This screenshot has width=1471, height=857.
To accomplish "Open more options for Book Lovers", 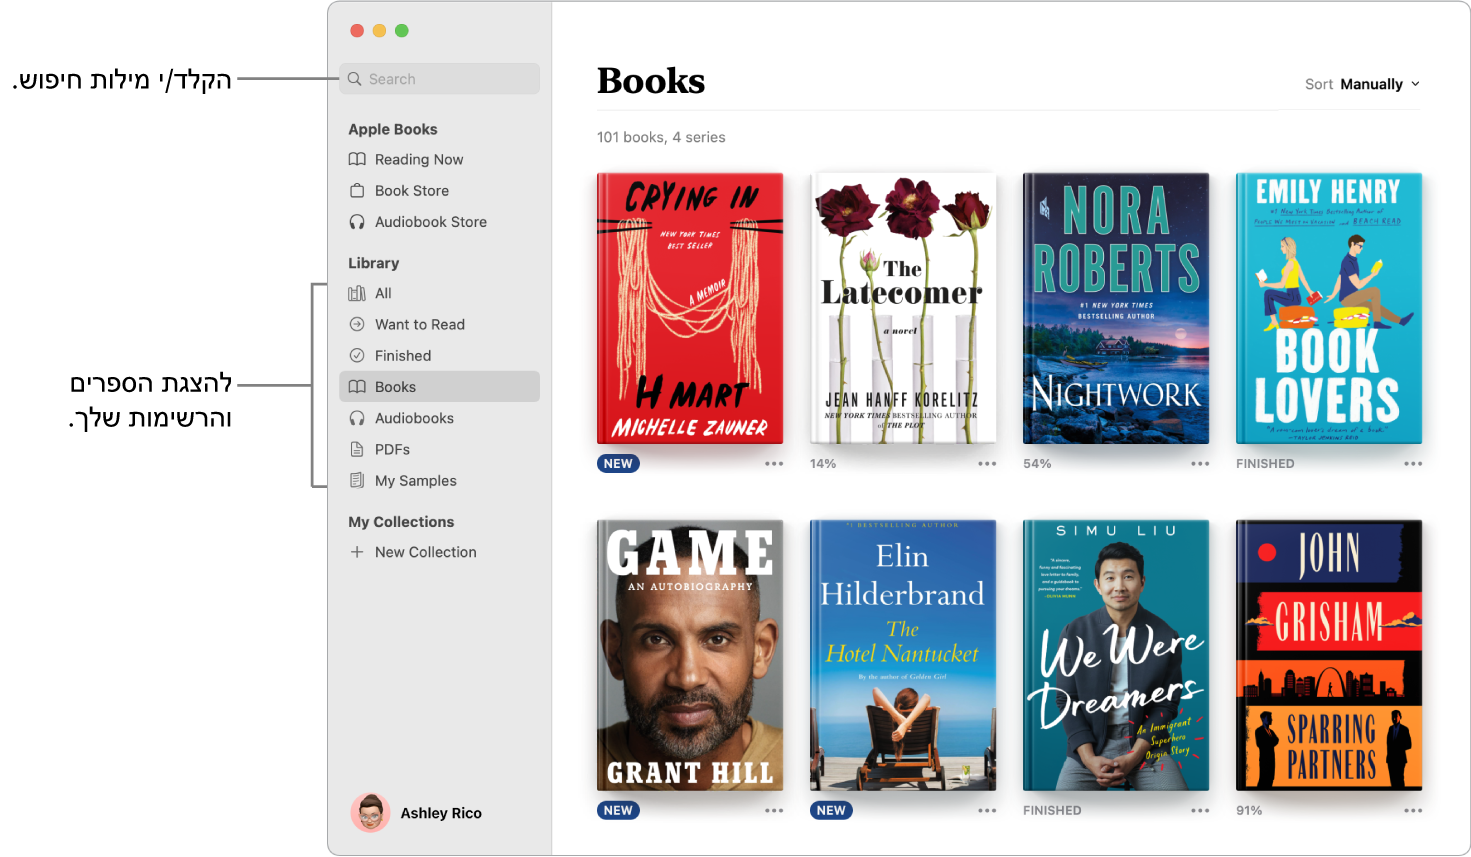I will [1413, 464].
